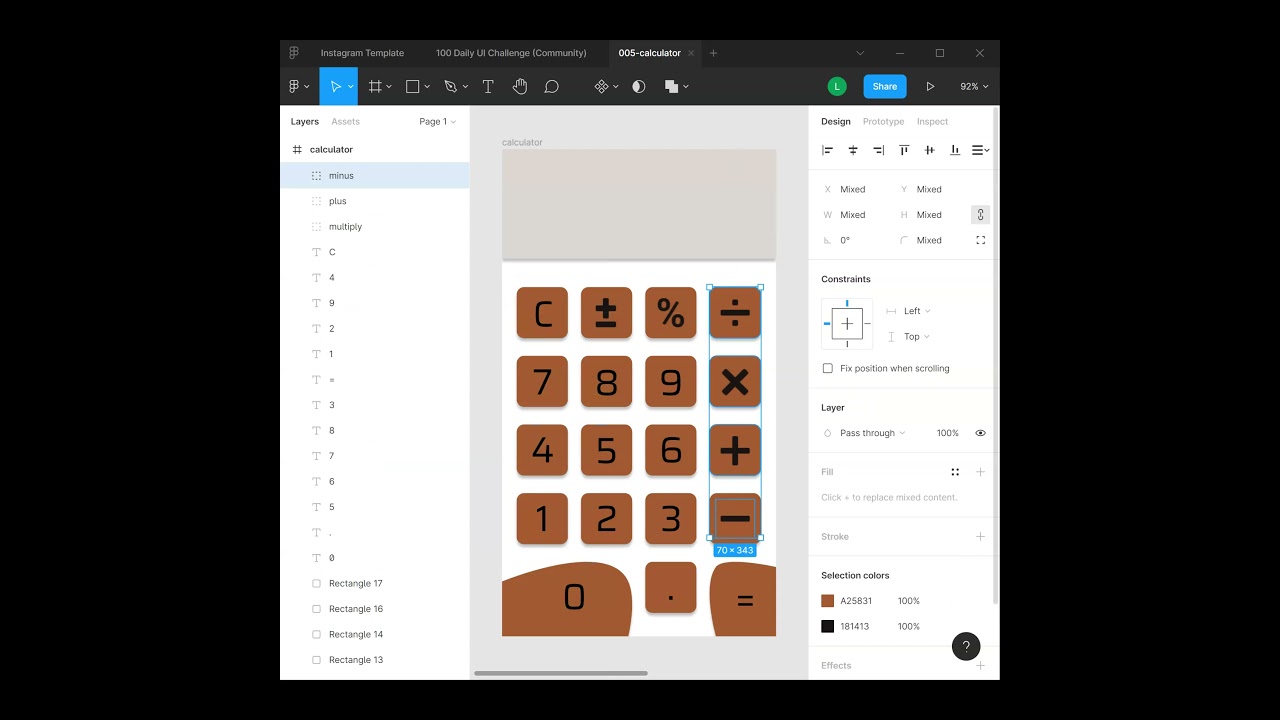Select the Frame tool
The image size is (1280, 720).
tap(376, 87)
